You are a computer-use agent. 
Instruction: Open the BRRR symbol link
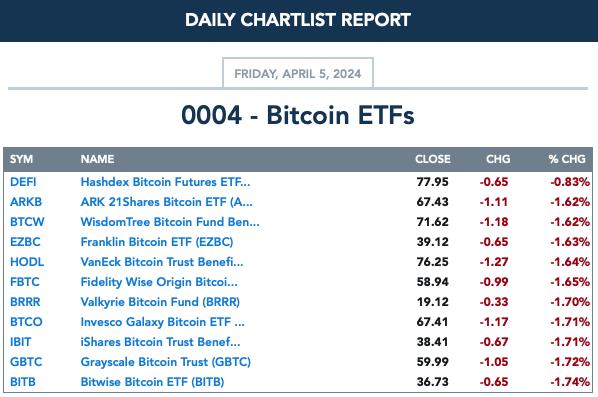pyautogui.click(x=25, y=302)
